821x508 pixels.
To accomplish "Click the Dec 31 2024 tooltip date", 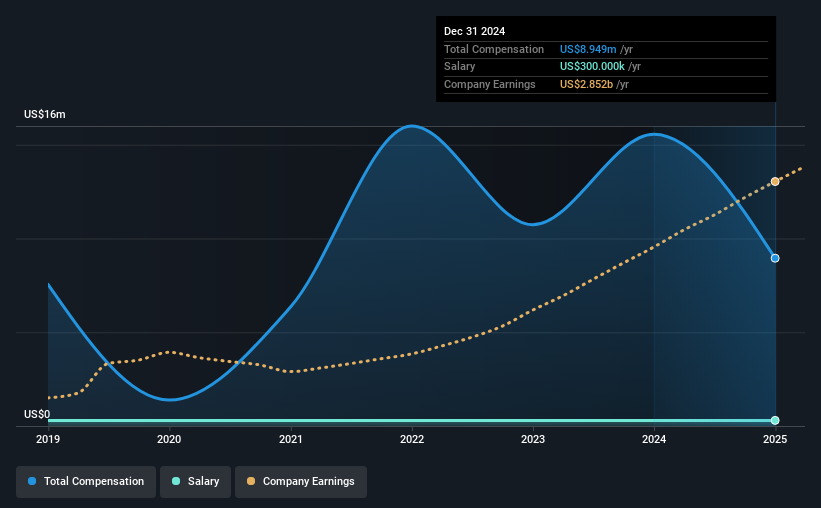I will (474, 31).
